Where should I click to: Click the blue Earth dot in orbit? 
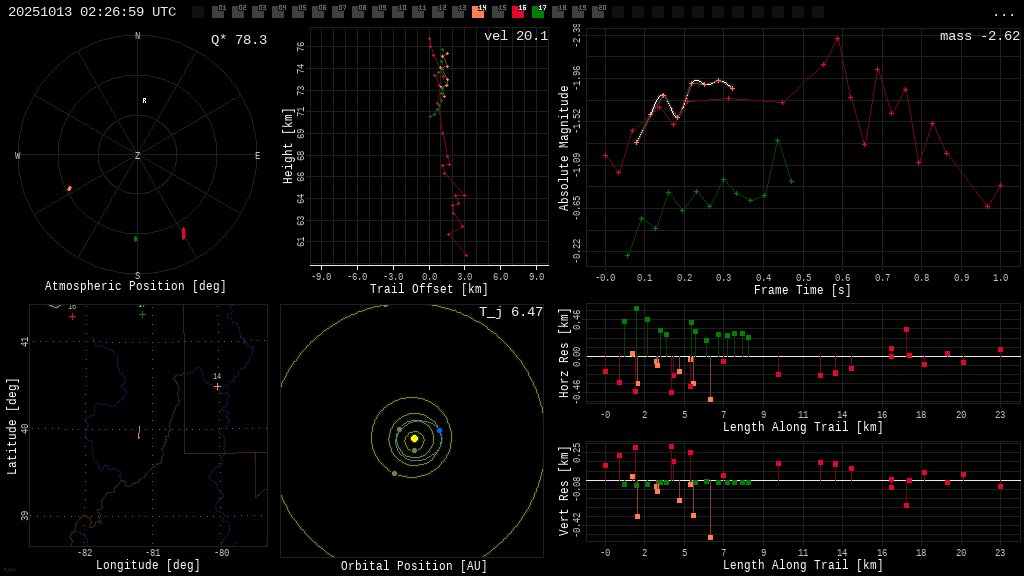pos(439,430)
